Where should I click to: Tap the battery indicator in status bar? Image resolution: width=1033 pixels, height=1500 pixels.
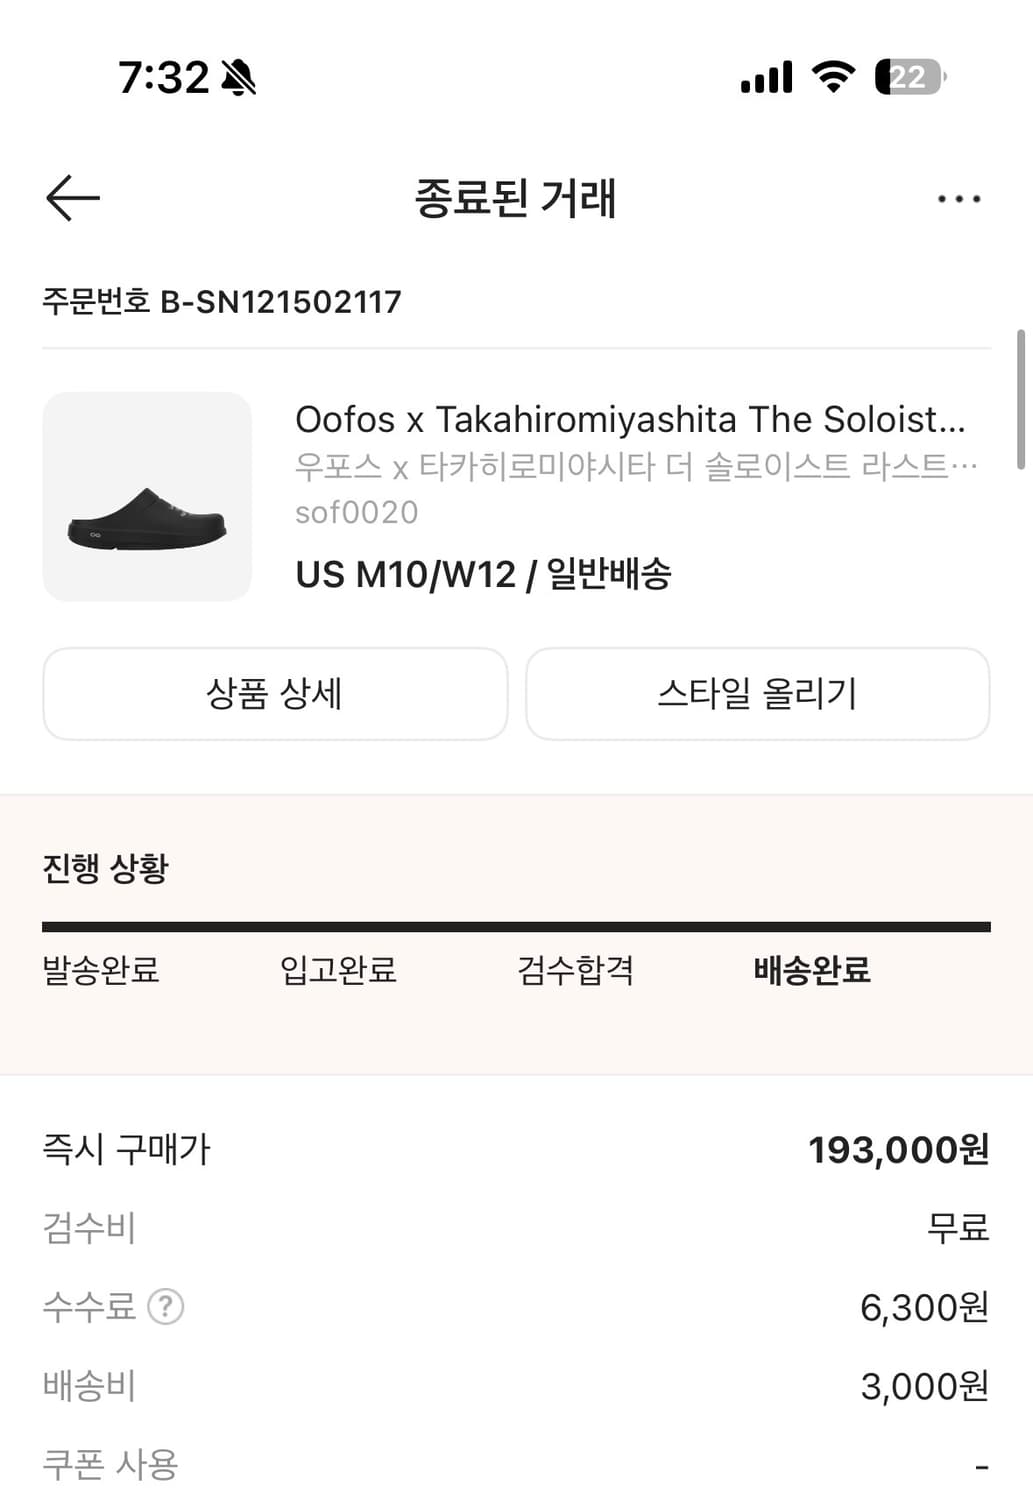tap(909, 77)
